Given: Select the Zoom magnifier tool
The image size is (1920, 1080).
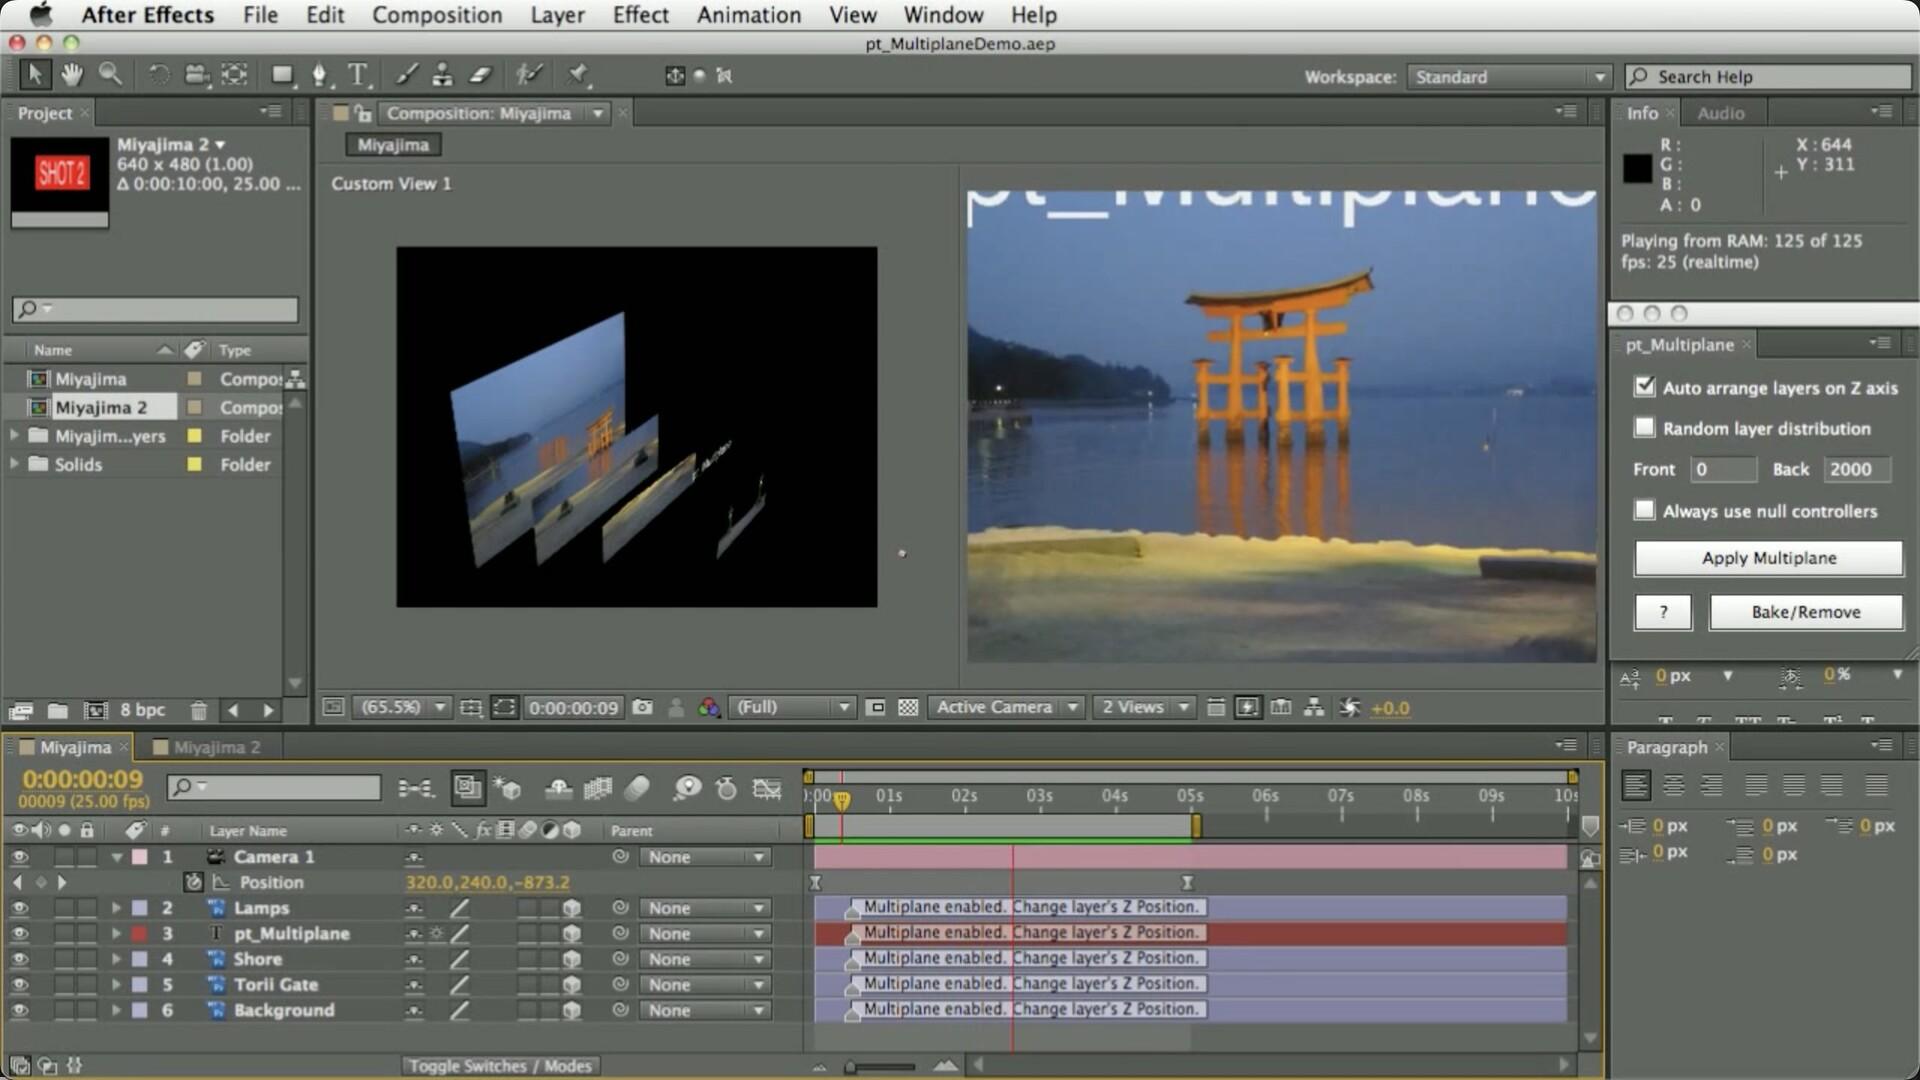Looking at the screenshot, I should click(x=110, y=75).
